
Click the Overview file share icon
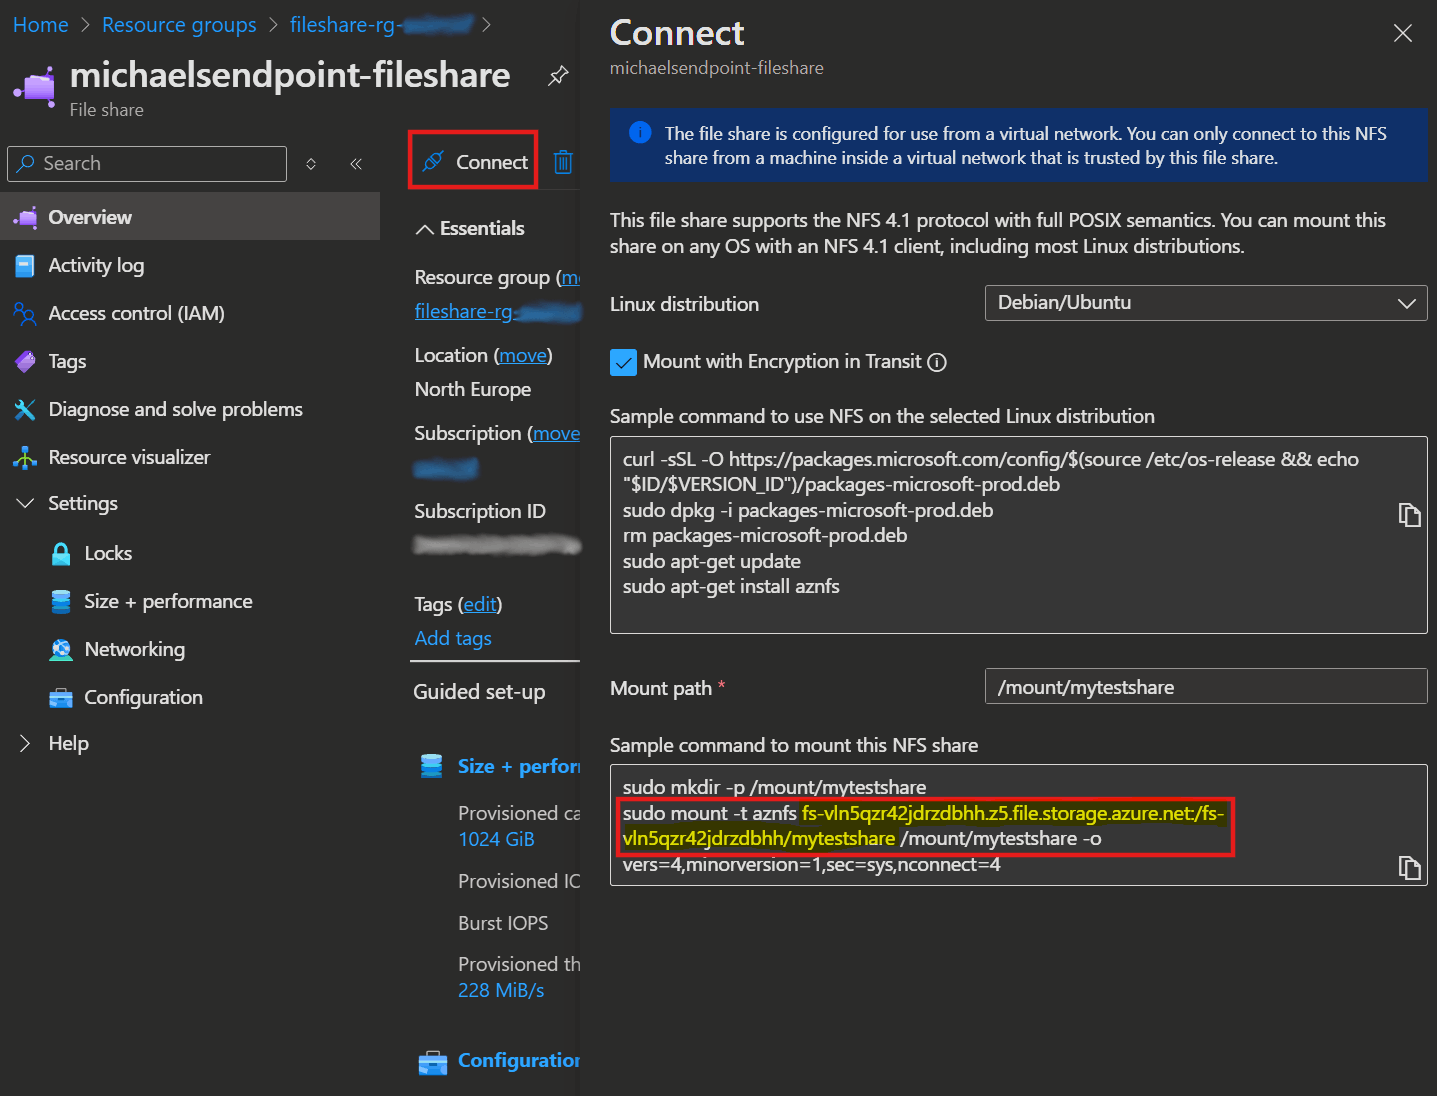point(25,217)
